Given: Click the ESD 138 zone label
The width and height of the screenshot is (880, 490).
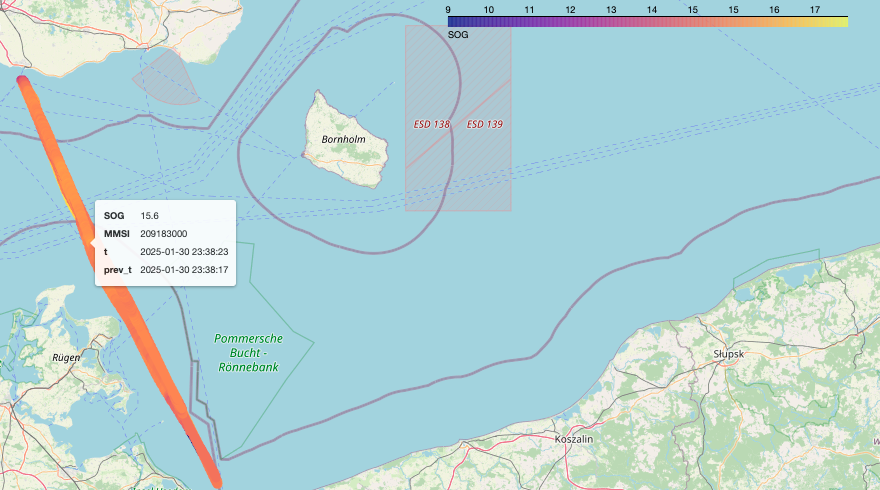Looking at the screenshot, I should [431, 125].
